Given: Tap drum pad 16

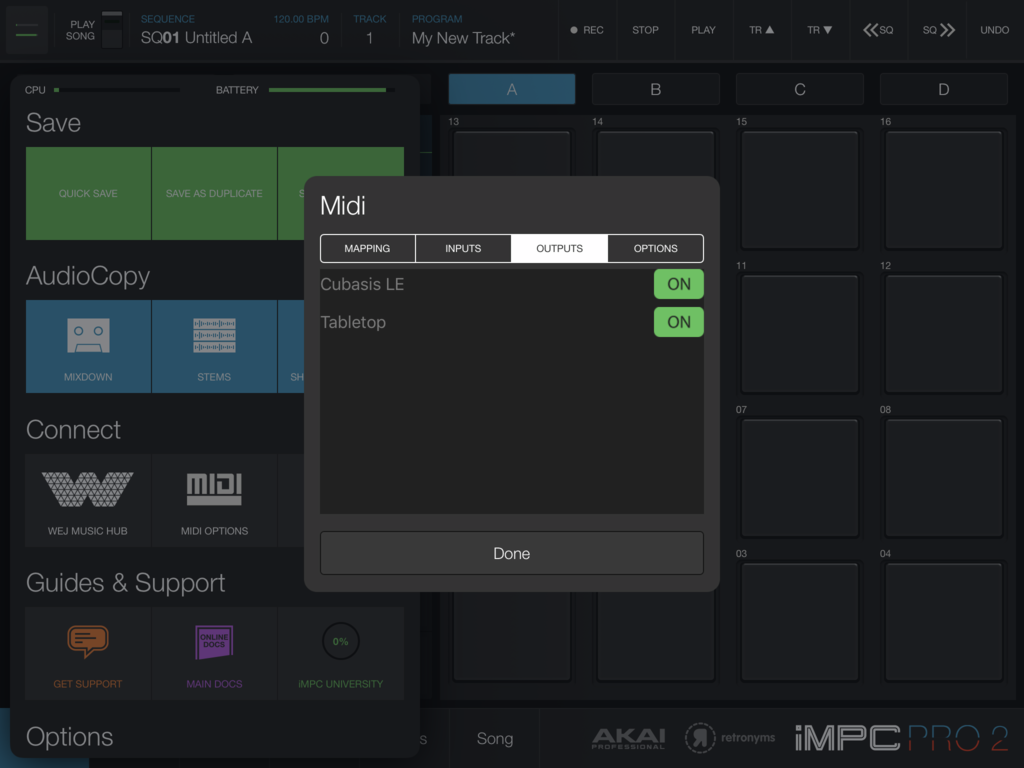Looking at the screenshot, I should (x=944, y=190).
